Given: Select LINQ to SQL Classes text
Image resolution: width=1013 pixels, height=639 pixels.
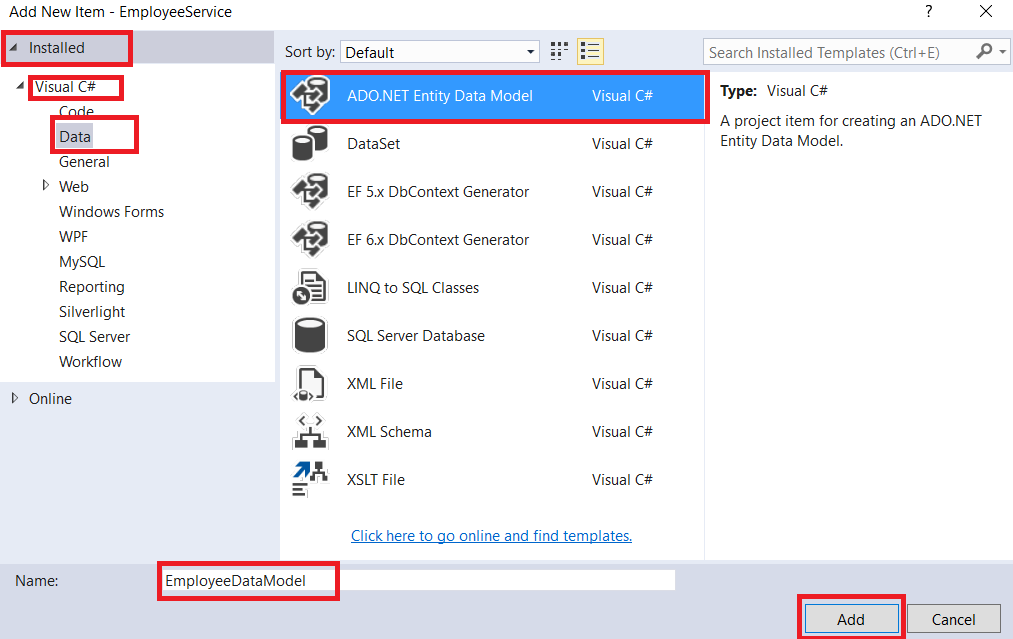Looking at the screenshot, I should click(x=413, y=288).
